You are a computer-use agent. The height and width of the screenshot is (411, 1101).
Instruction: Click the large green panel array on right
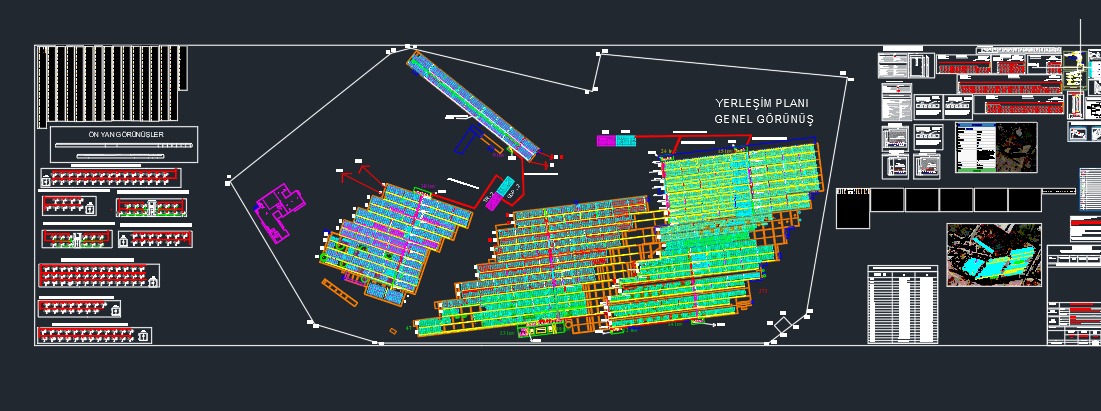[735, 190]
